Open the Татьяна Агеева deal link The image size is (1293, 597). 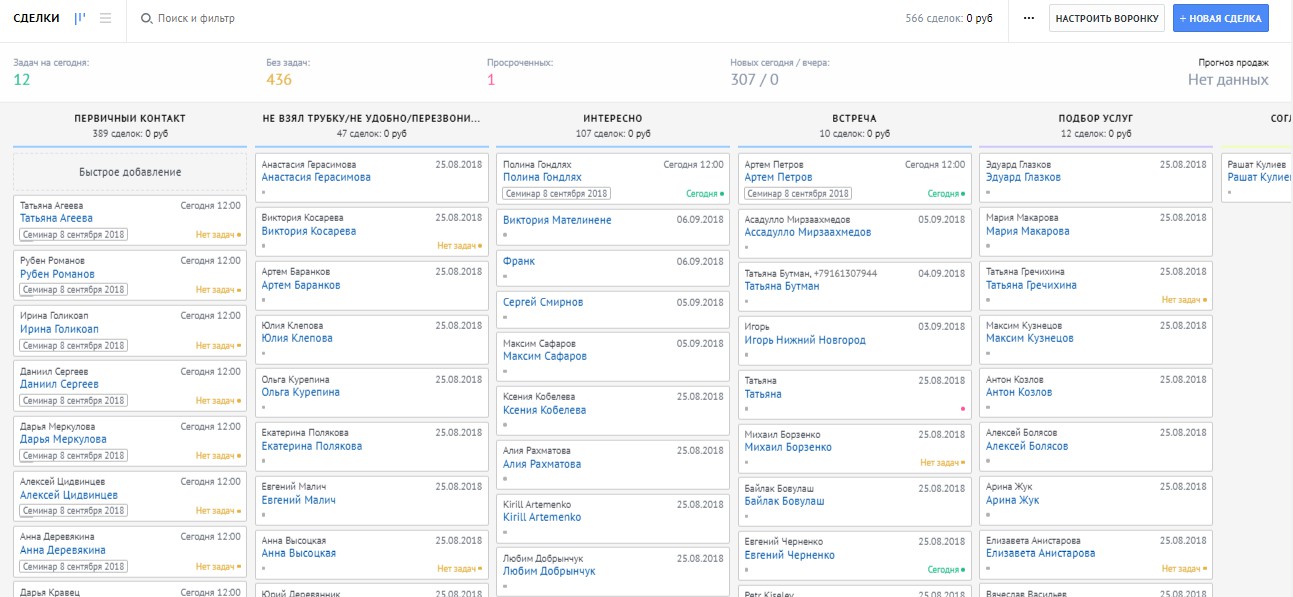tap(56, 218)
